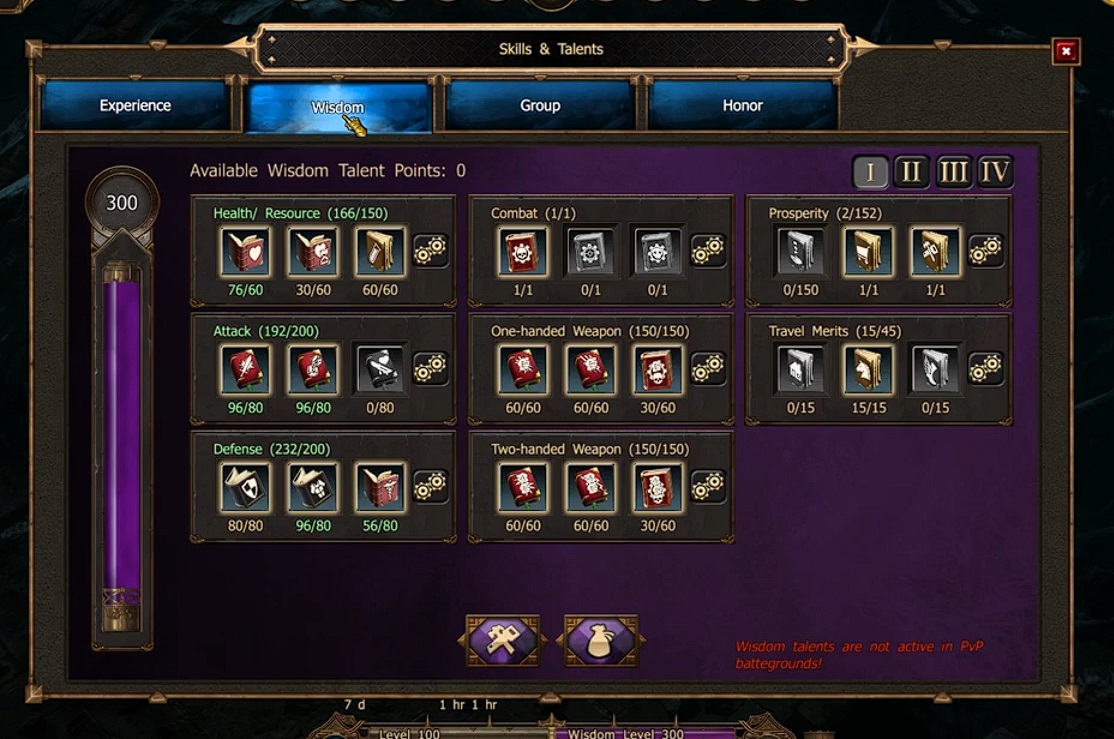
Task: Close the Skills & Talents window
Action: pos(1066,51)
